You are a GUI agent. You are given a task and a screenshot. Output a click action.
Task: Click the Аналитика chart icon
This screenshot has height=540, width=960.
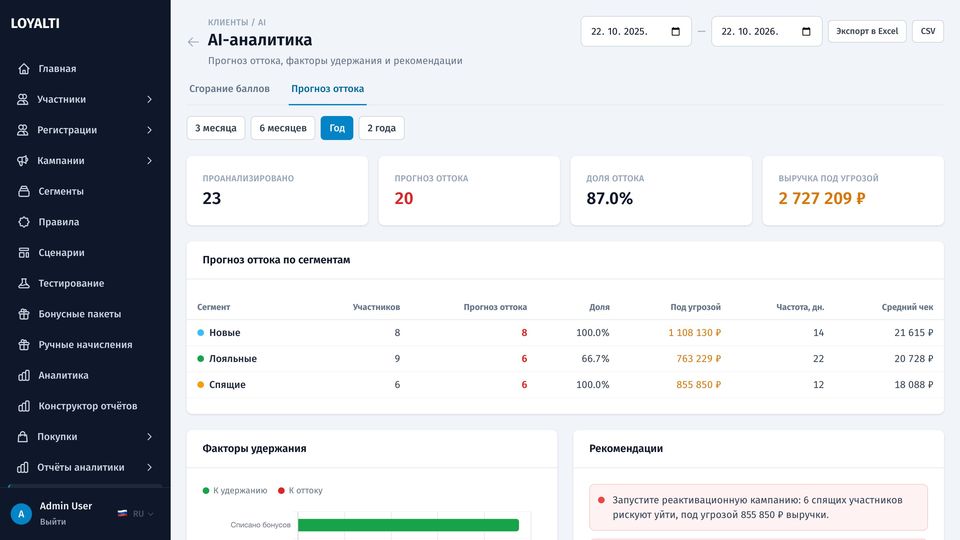click(24, 375)
